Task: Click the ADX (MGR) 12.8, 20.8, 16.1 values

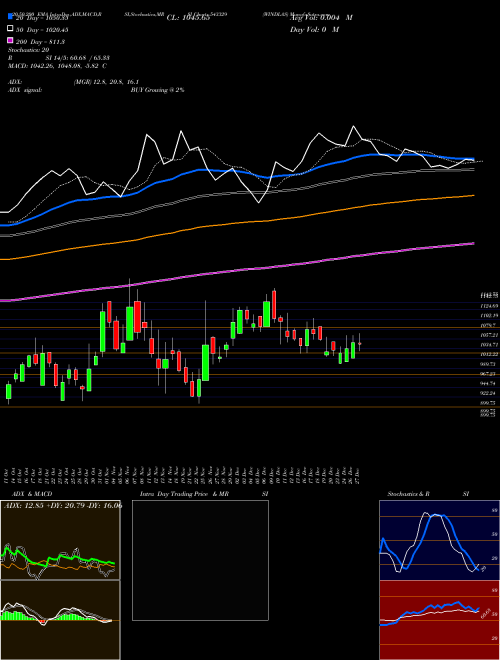Action: coord(106,82)
